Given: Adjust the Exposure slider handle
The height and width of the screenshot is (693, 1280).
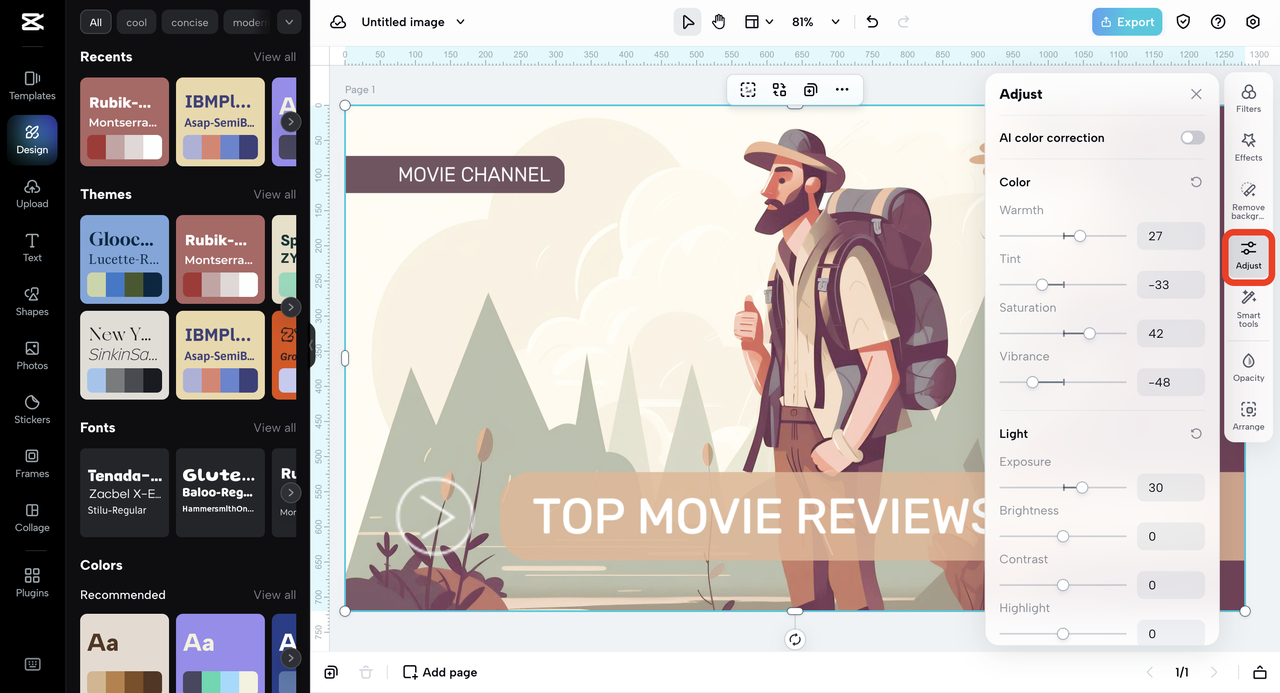Looking at the screenshot, I should 1082,487.
